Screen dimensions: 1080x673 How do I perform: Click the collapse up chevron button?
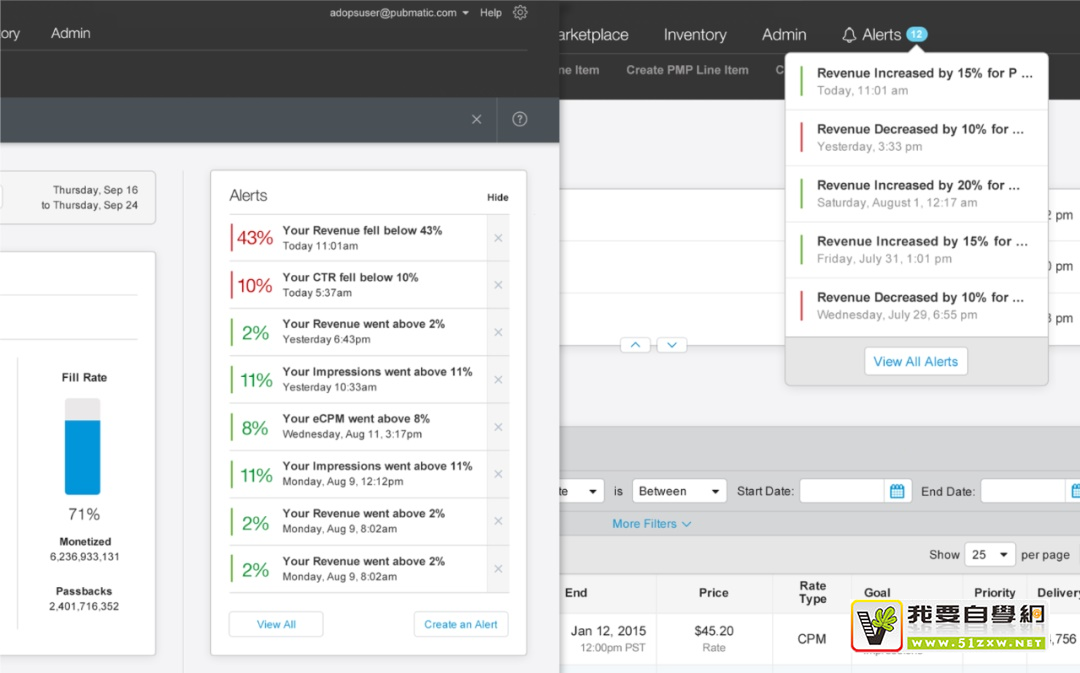click(x=635, y=345)
